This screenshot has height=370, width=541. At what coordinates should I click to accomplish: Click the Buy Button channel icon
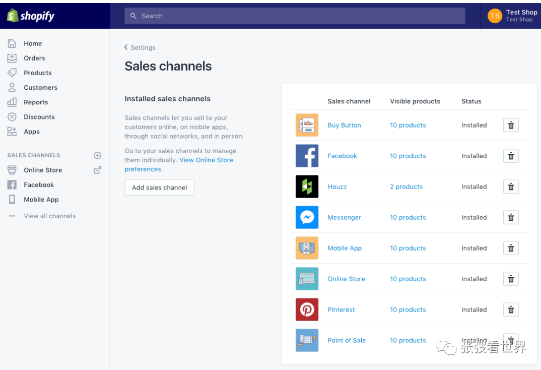coord(307,125)
